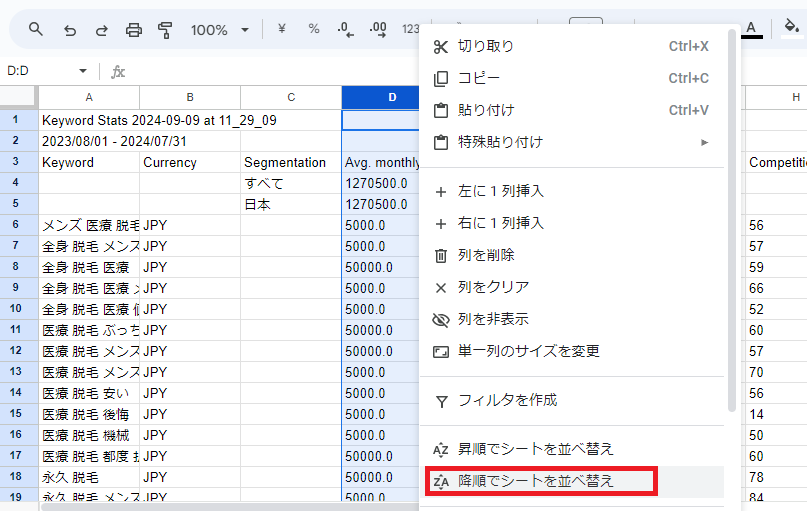Click the undo arrow icon

69,30
